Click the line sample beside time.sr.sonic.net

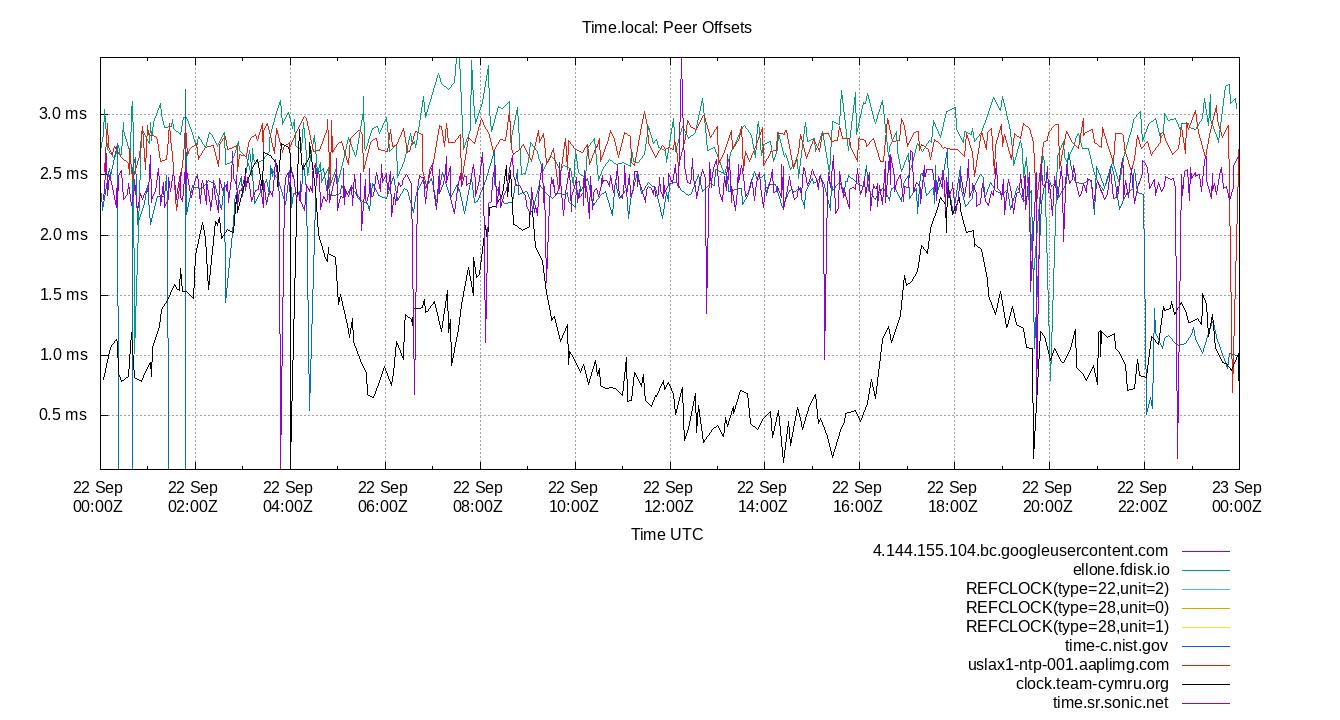[x=1205, y=703]
